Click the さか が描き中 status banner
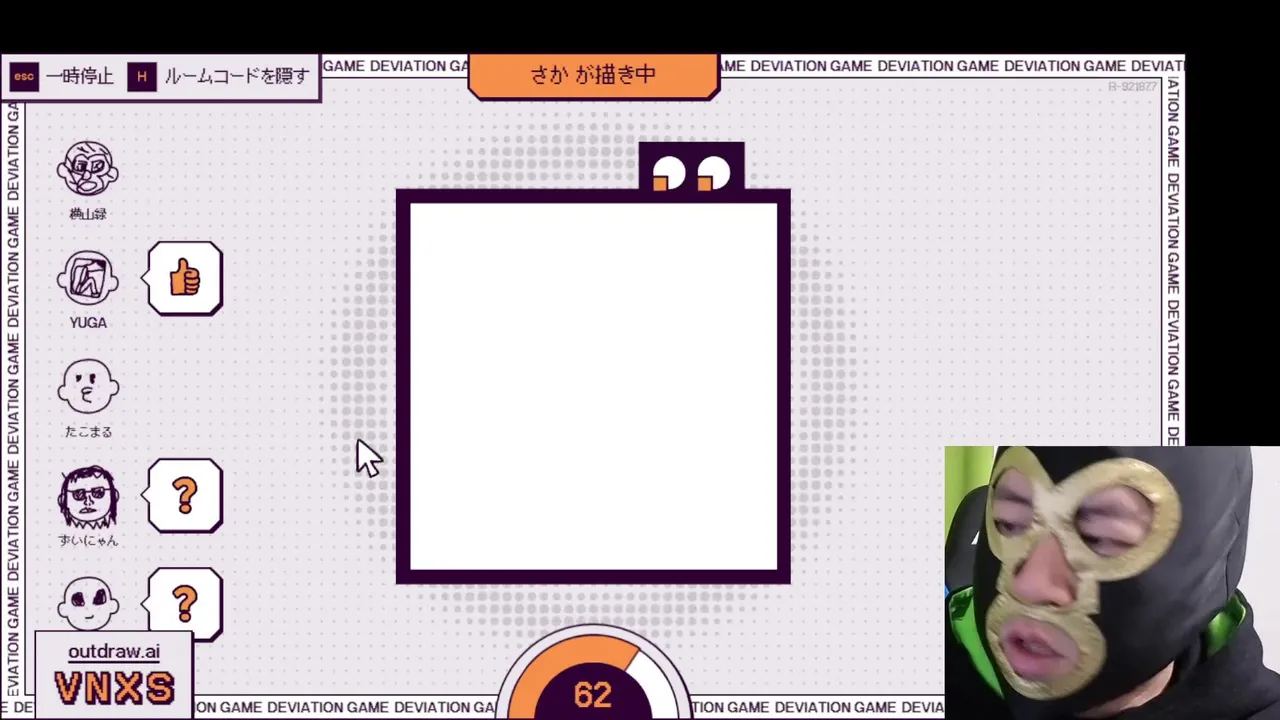 point(594,76)
